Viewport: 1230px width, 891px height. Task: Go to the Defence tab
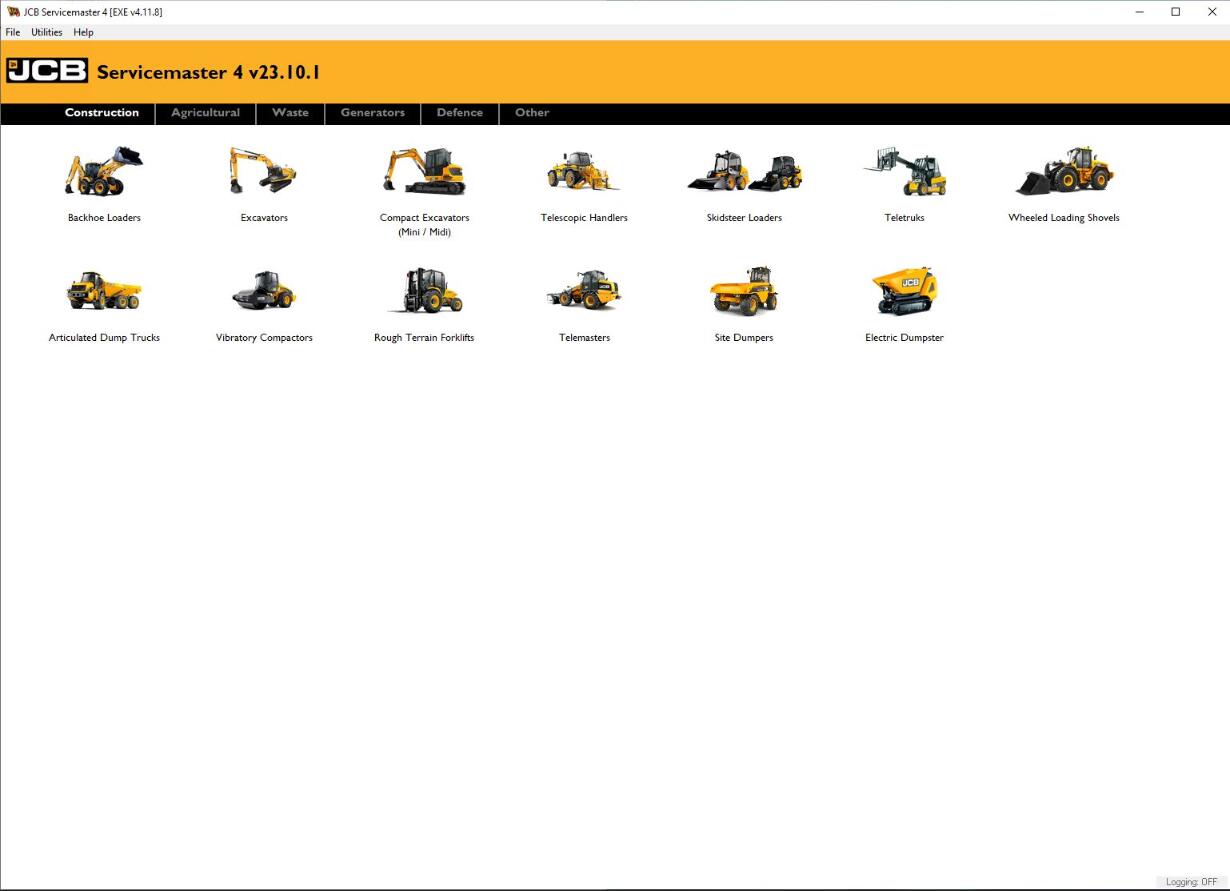(459, 113)
